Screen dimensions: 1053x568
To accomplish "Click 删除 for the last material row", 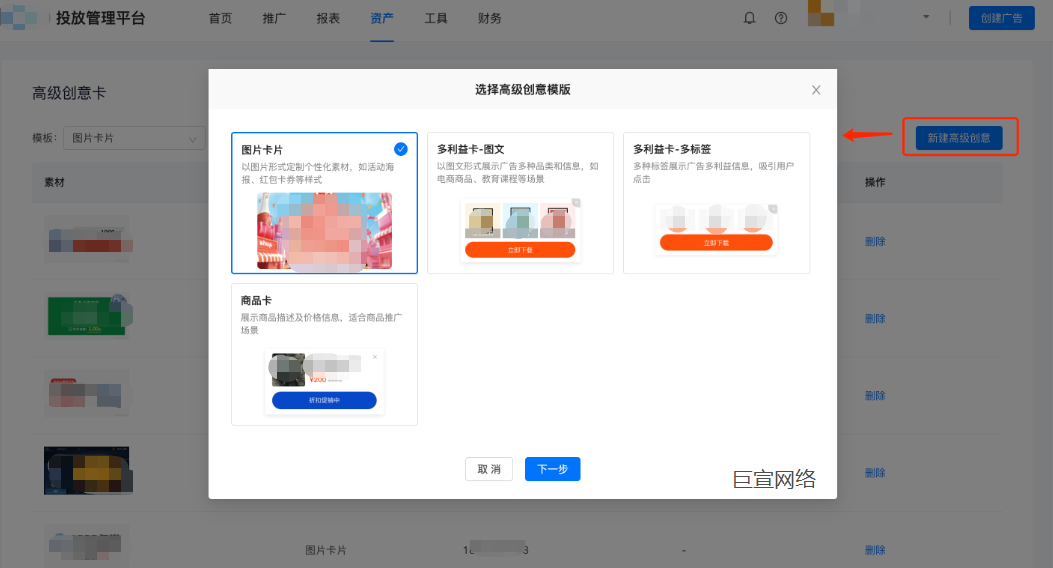I will [875, 550].
